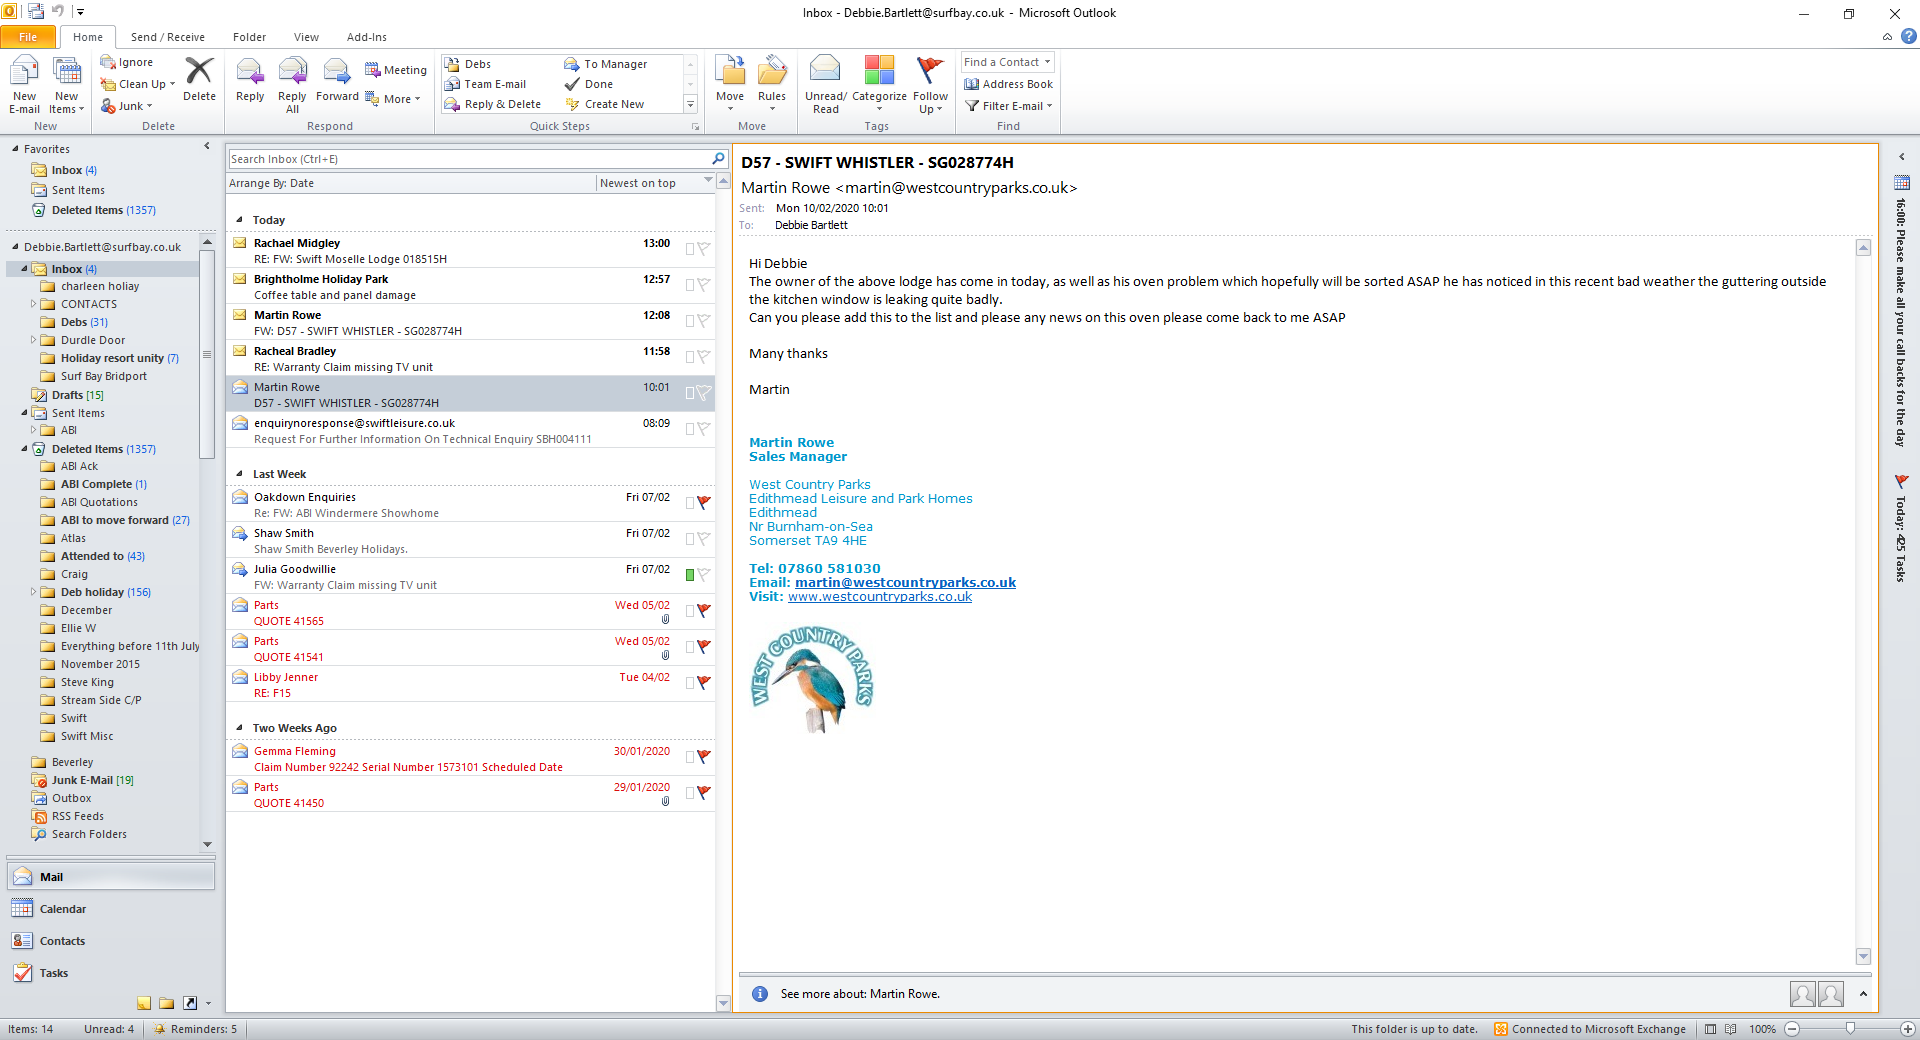
Task: Click the Search Inbox field
Action: [469, 159]
